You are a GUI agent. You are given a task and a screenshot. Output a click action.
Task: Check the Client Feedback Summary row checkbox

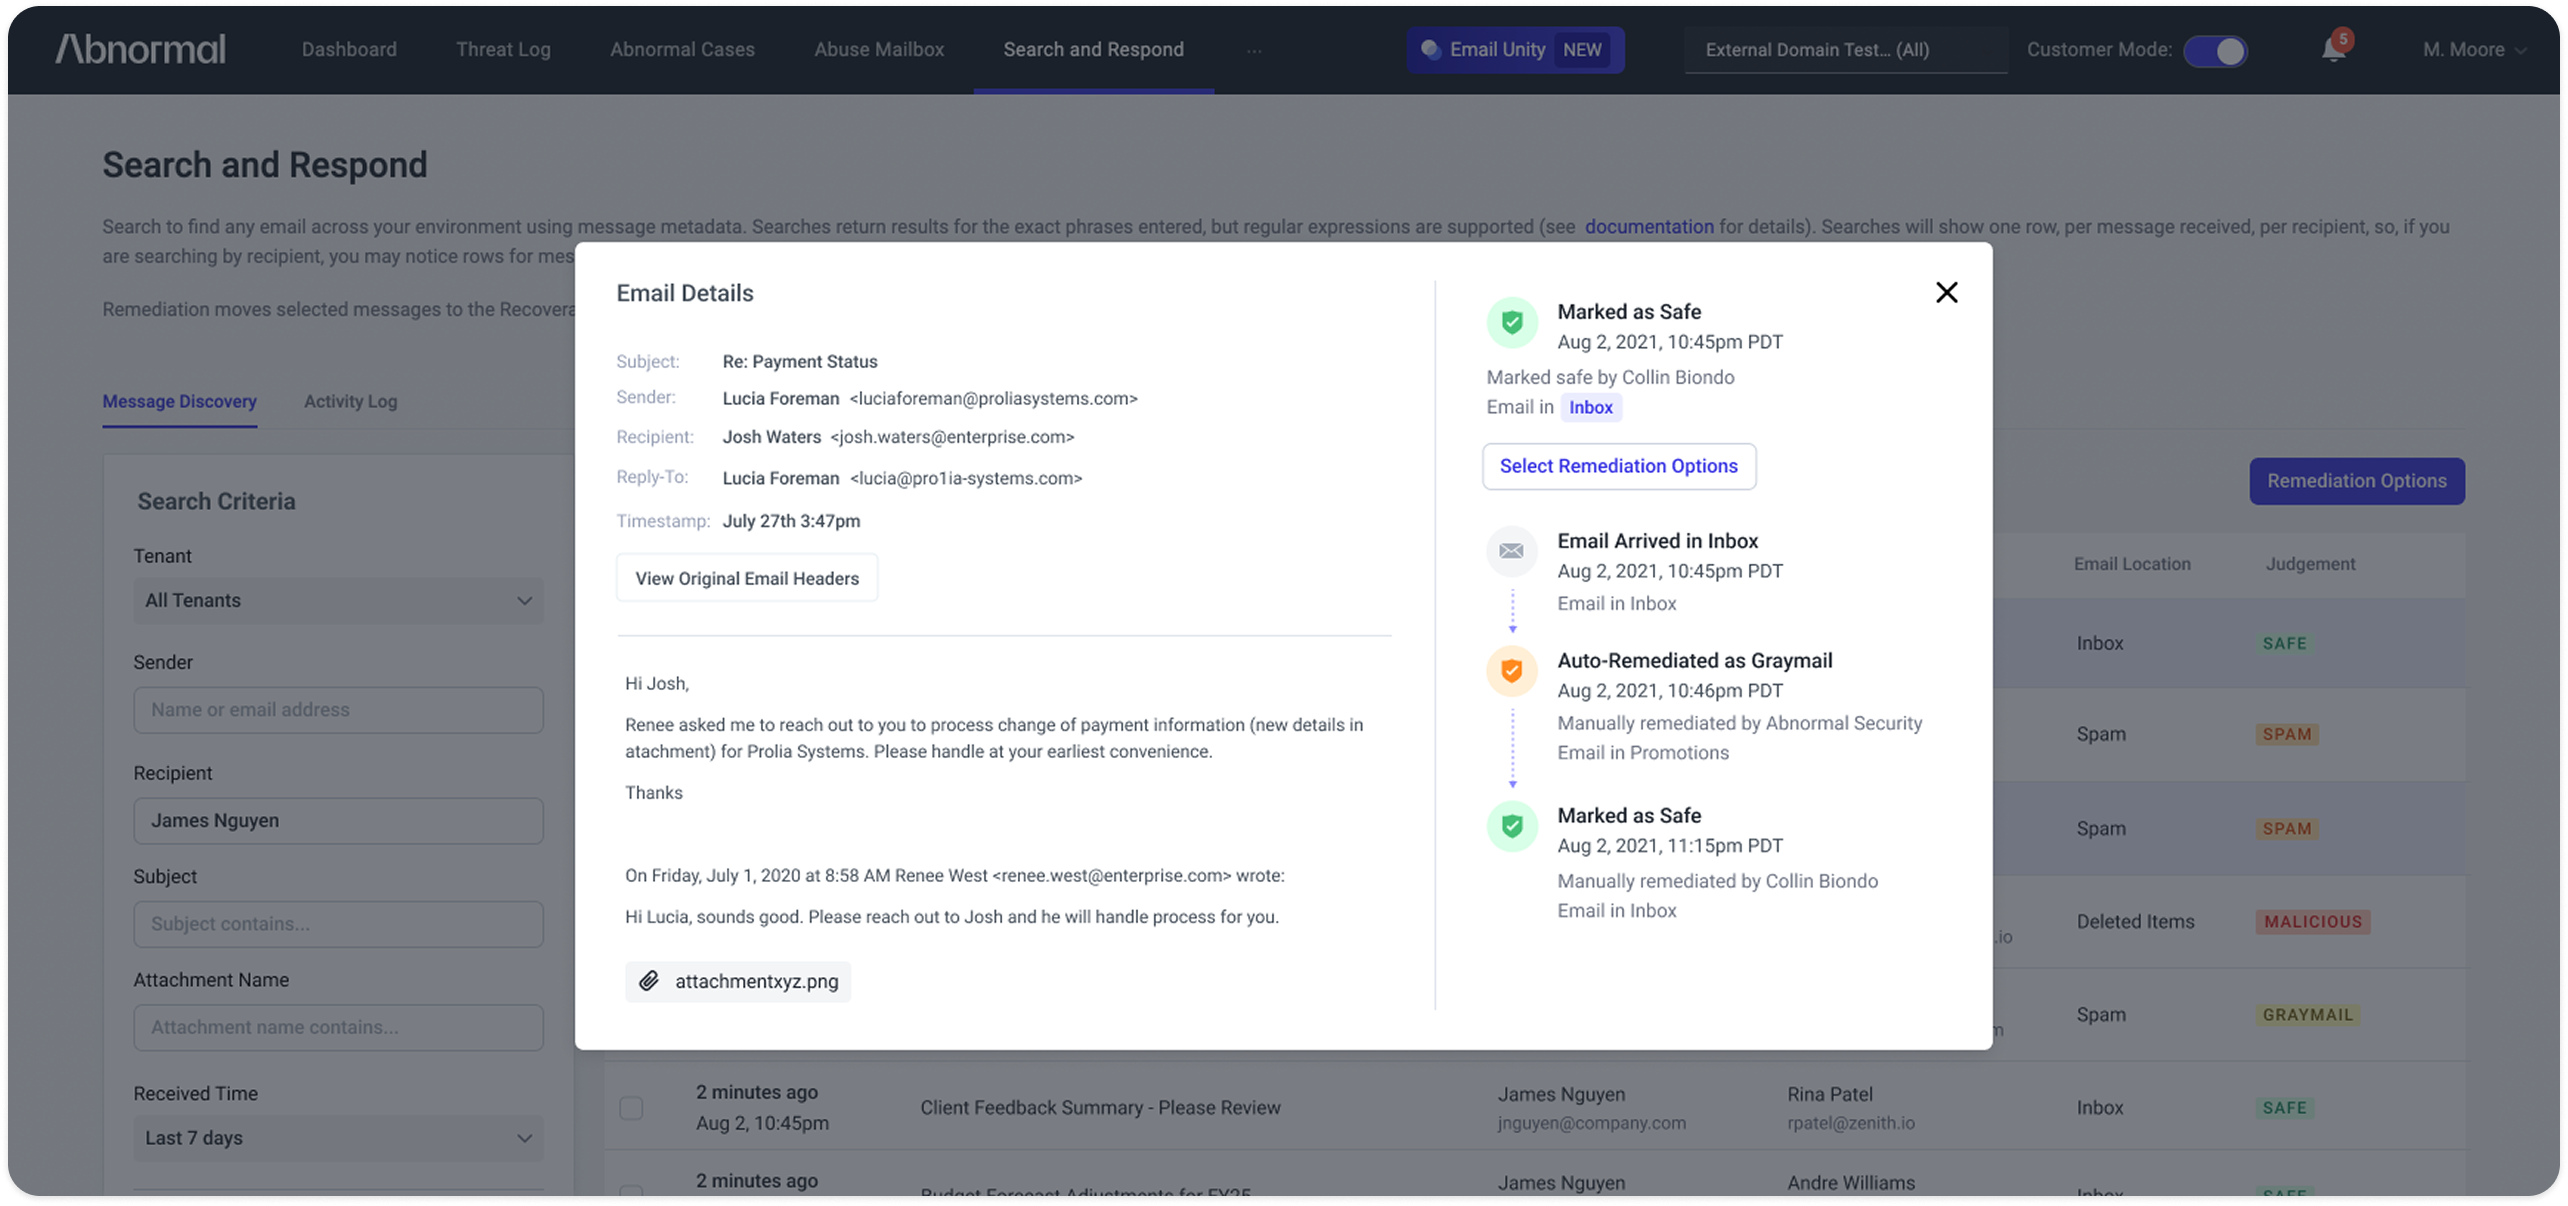point(630,1107)
